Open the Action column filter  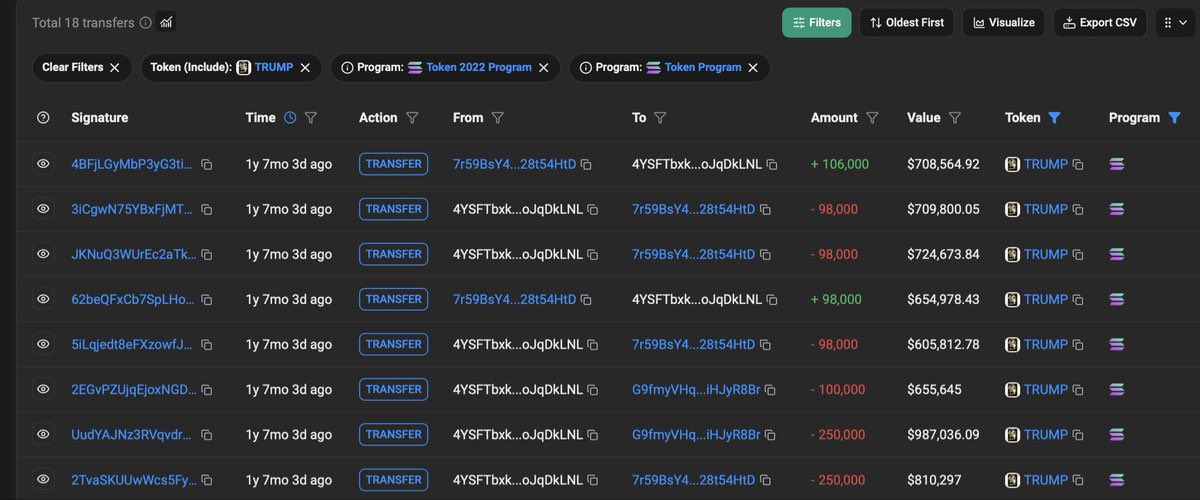pos(412,117)
